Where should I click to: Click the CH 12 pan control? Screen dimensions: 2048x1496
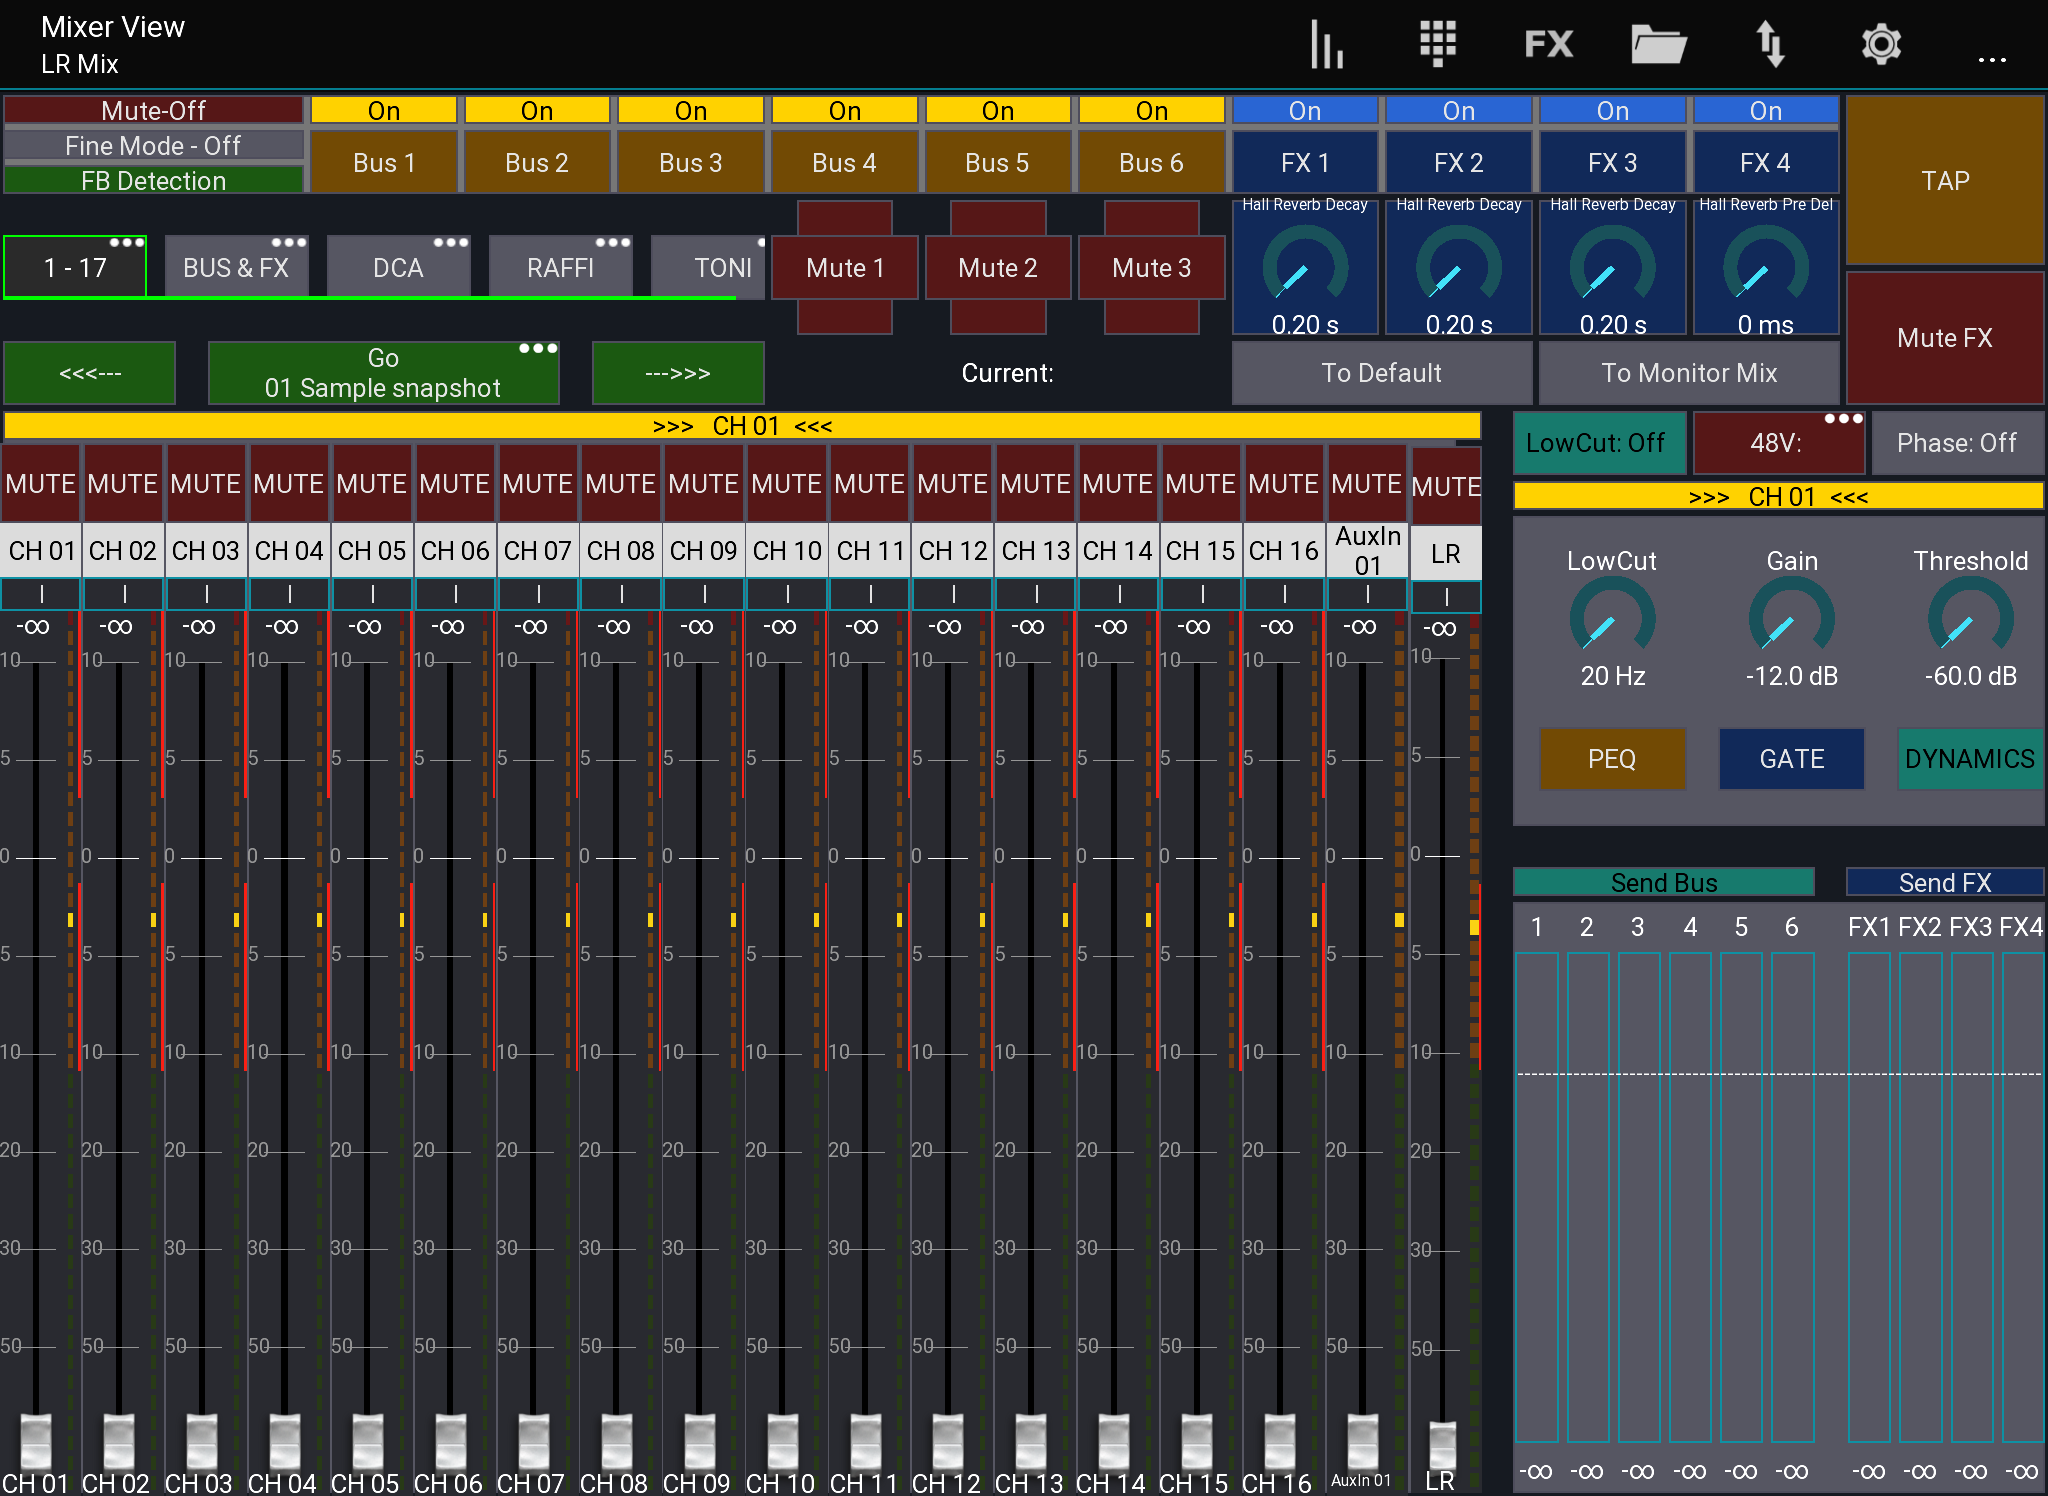(953, 594)
